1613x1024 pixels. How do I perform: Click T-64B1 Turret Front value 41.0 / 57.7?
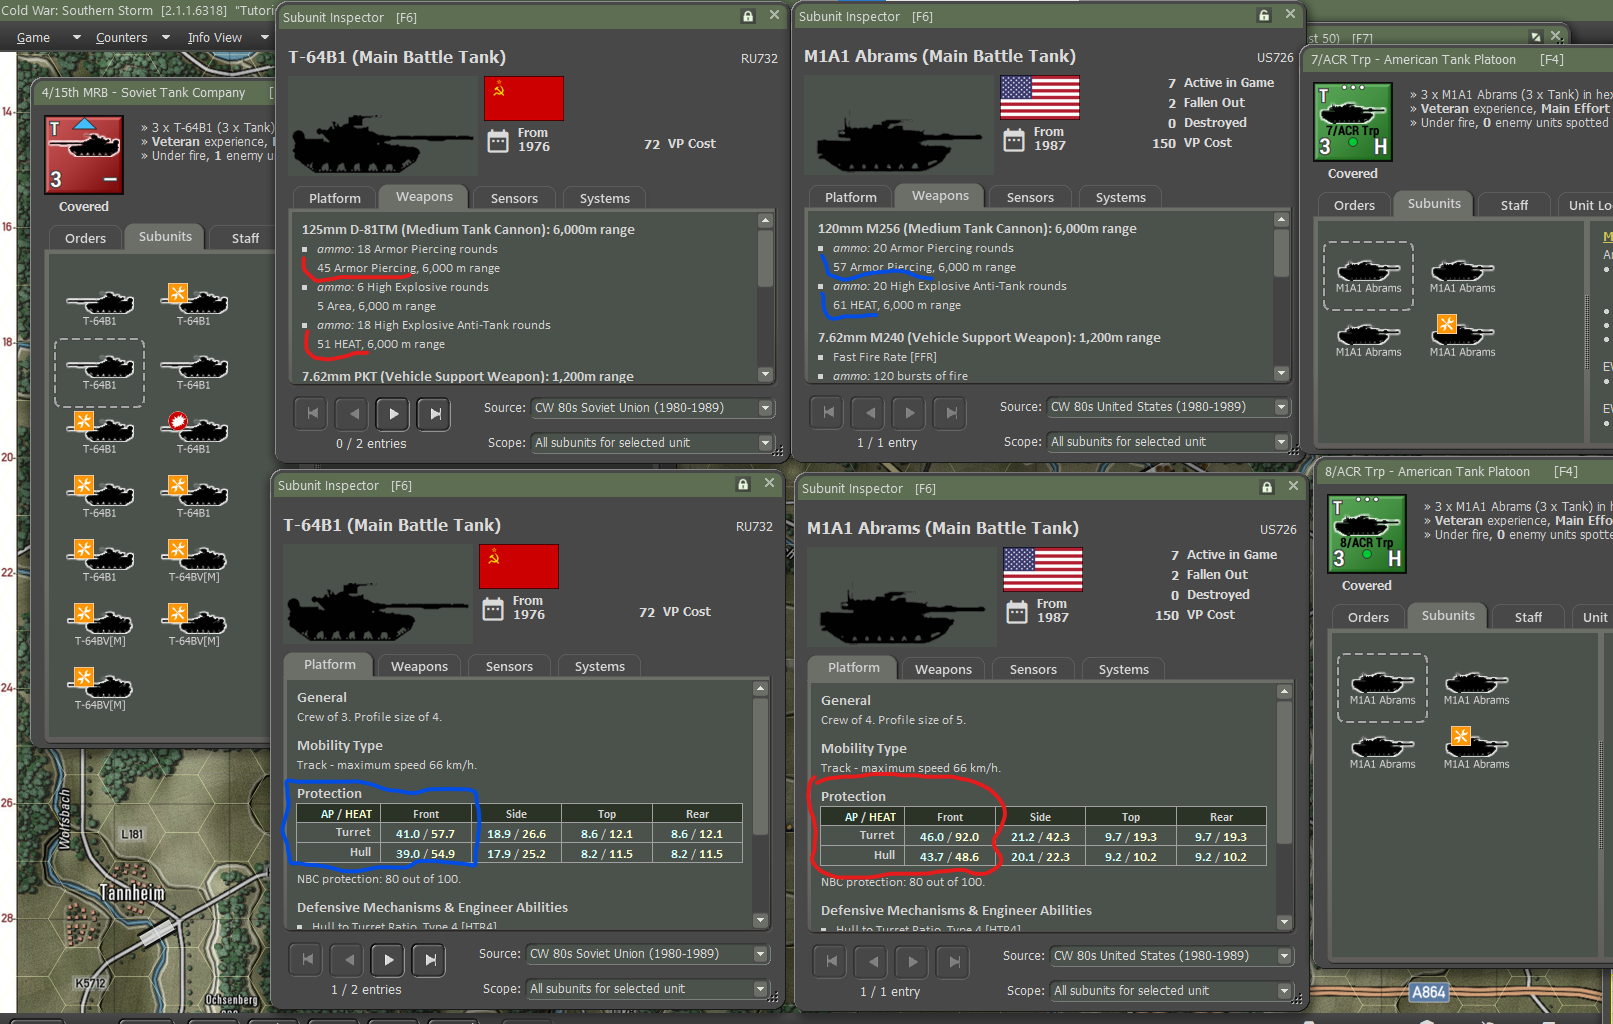pyautogui.click(x=425, y=833)
